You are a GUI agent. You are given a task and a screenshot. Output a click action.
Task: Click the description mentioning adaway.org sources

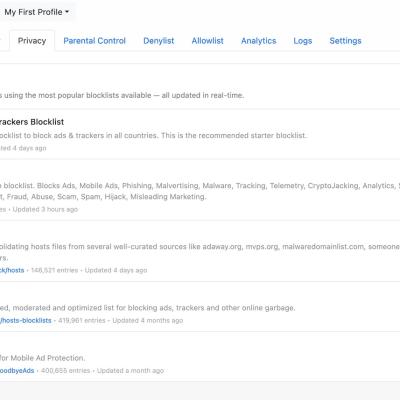(x=200, y=252)
